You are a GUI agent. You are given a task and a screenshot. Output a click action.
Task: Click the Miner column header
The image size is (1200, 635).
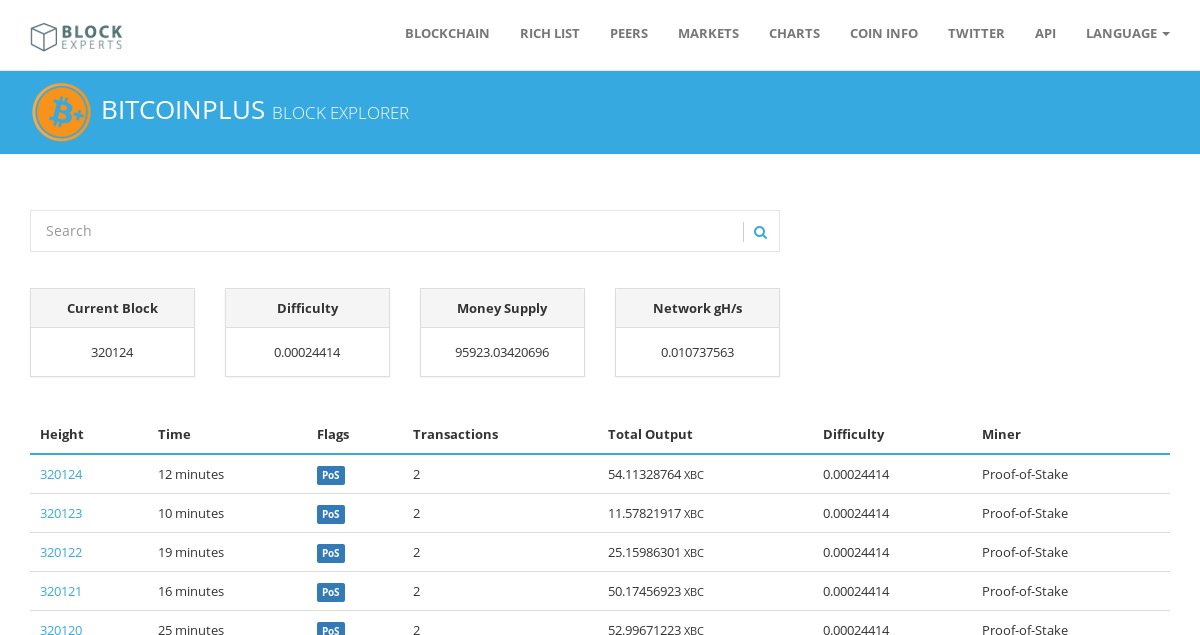point(1001,434)
